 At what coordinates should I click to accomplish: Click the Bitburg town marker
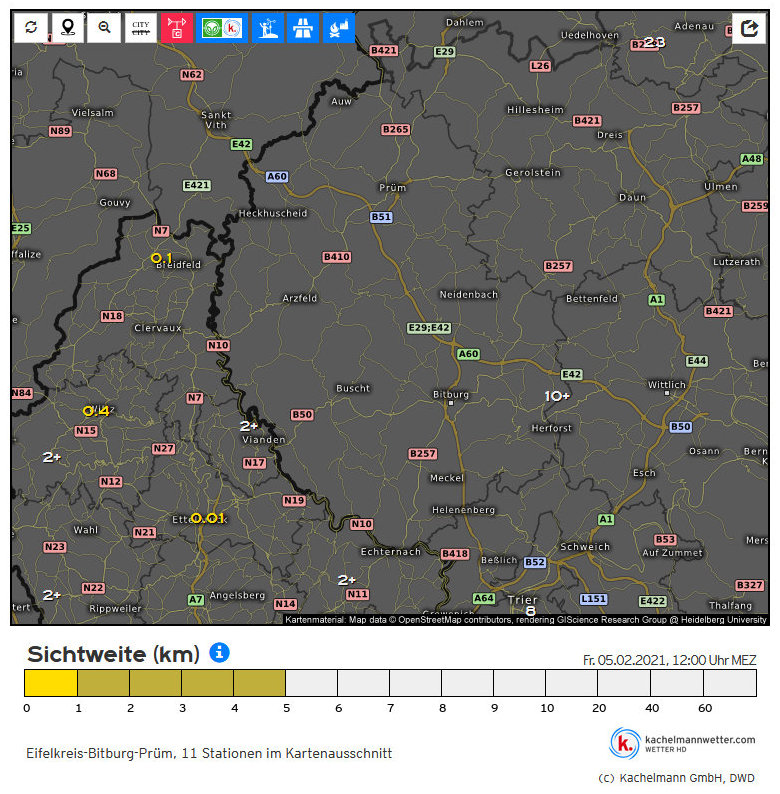click(x=450, y=404)
